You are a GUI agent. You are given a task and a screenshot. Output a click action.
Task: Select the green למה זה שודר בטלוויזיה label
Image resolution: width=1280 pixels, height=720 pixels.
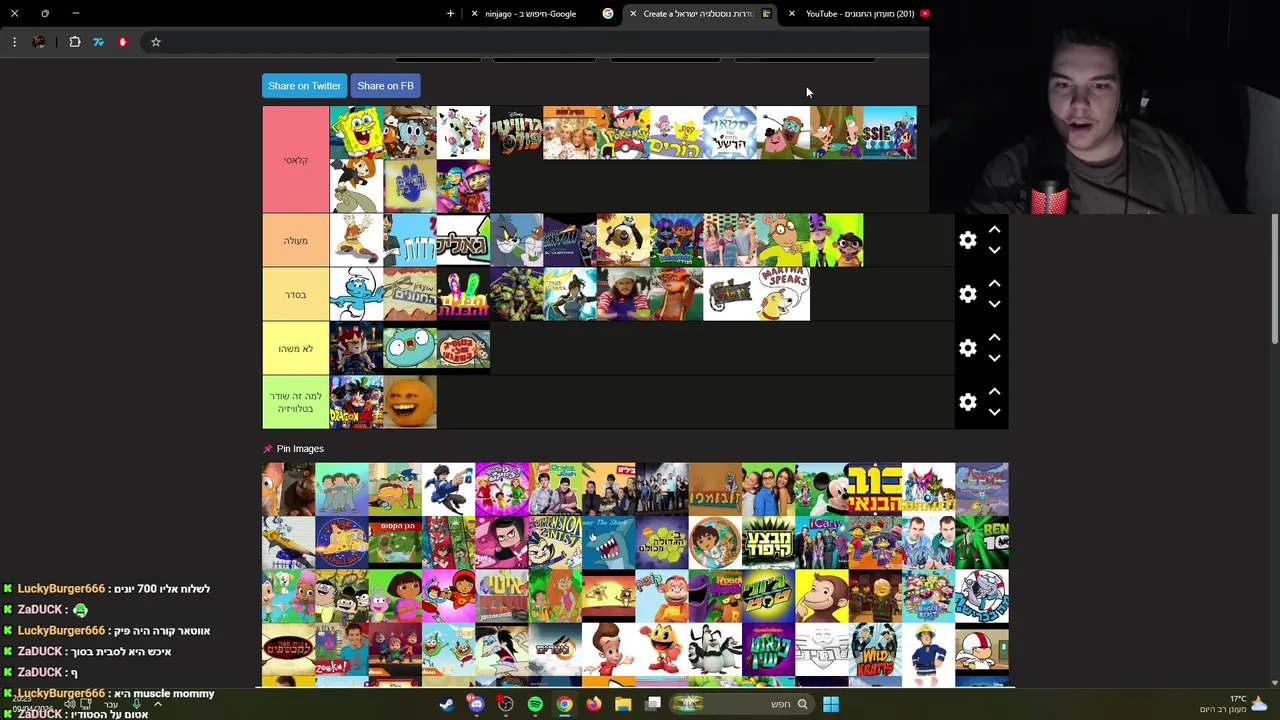pyautogui.click(x=295, y=402)
